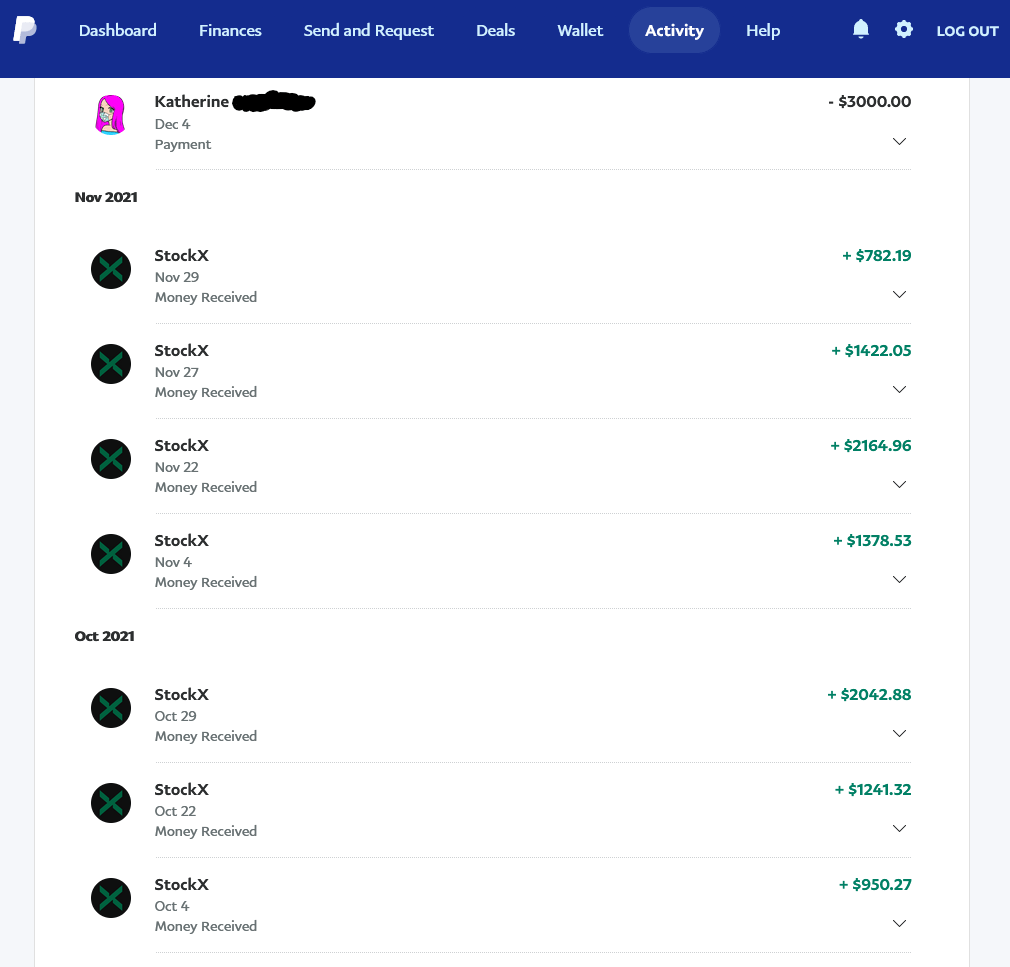Expand the $1422.05 StockX transaction

click(899, 390)
